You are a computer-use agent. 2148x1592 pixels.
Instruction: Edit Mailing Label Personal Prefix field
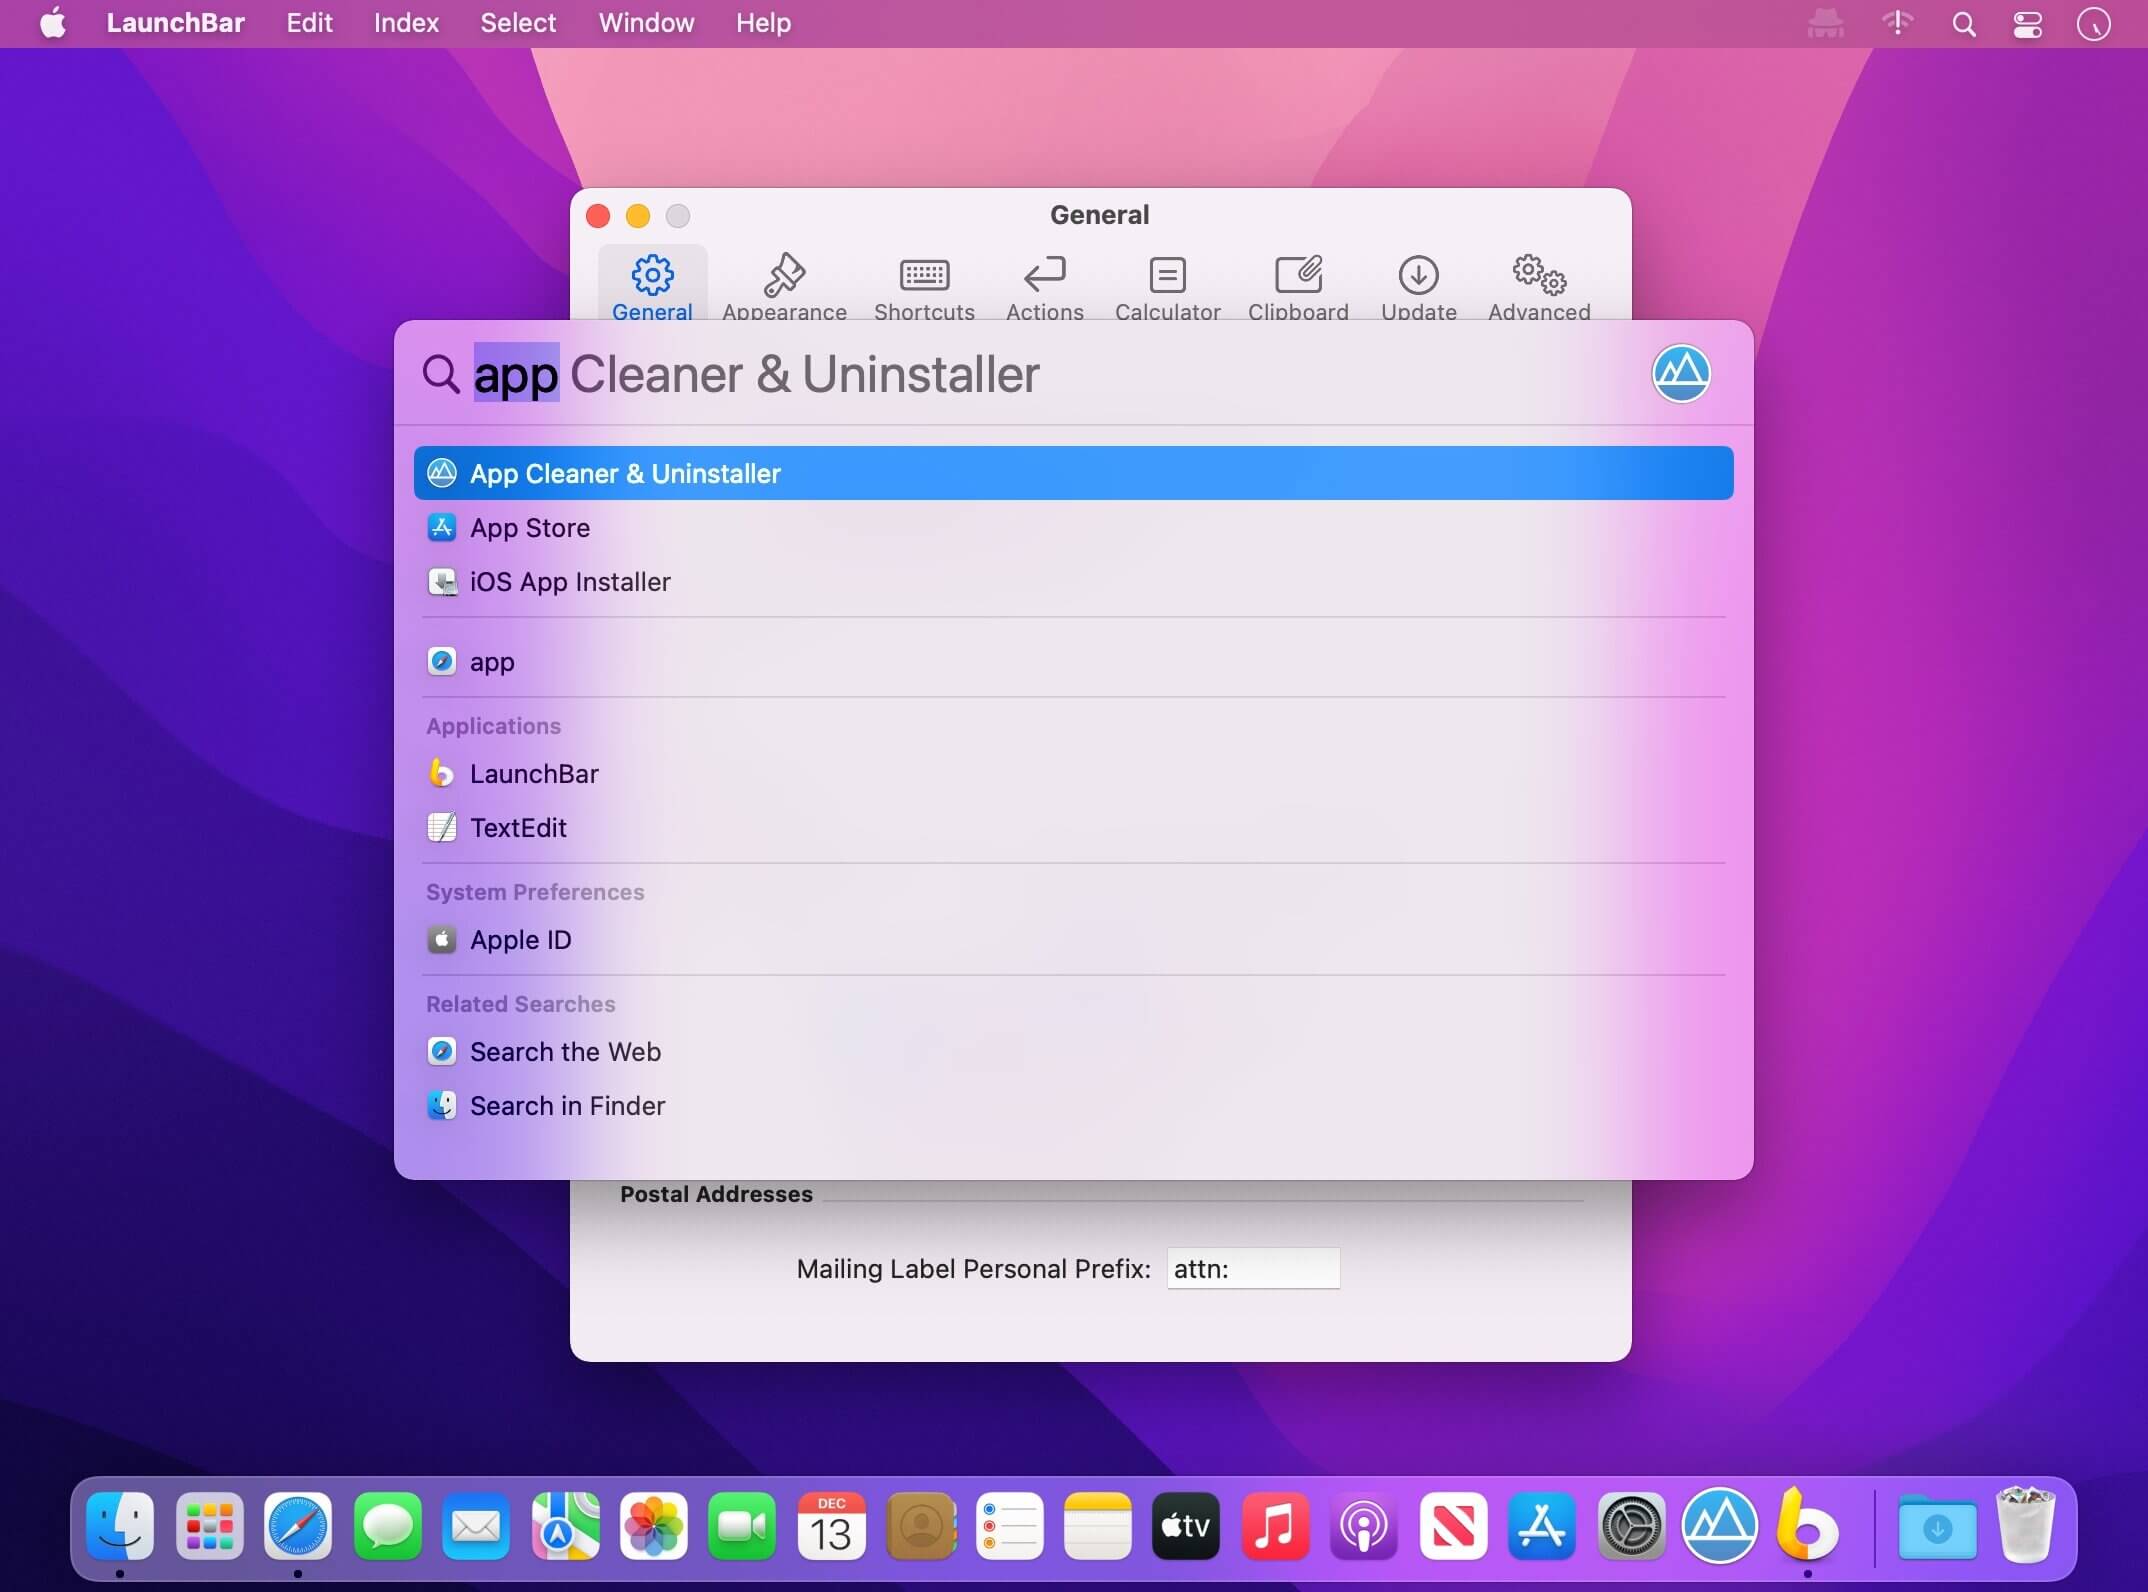coord(1253,1268)
